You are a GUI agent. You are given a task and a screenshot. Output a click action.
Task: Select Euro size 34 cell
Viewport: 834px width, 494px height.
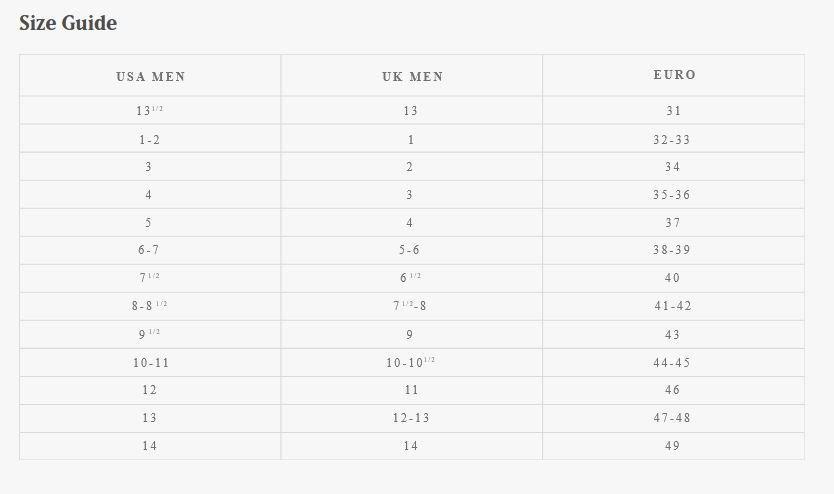(x=673, y=167)
